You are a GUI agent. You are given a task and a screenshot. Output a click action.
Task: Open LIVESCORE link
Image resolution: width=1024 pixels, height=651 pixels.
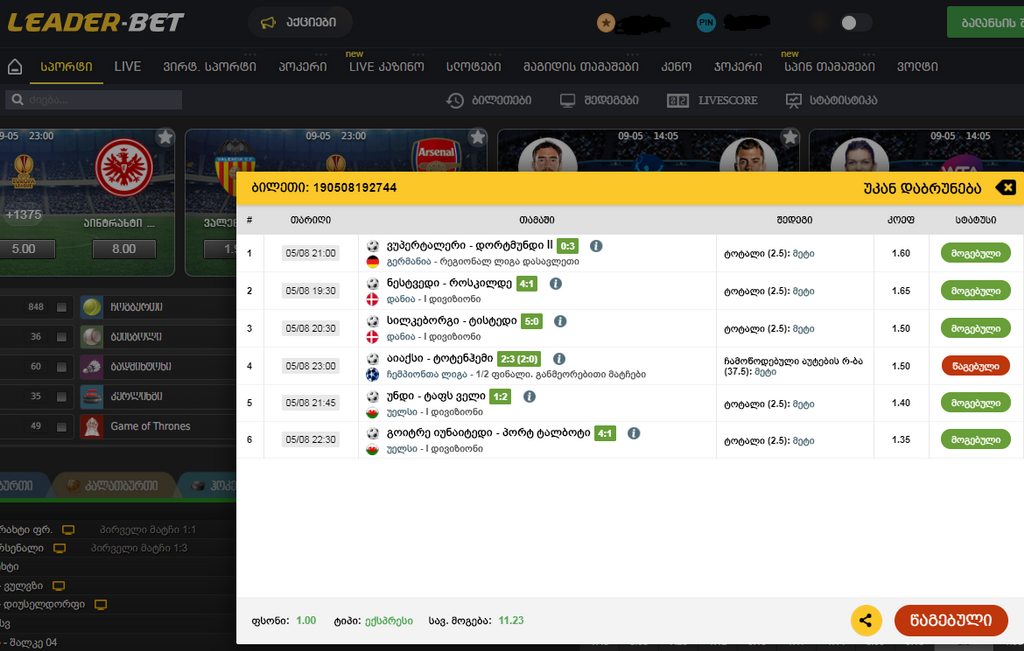[x=712, y=101]
